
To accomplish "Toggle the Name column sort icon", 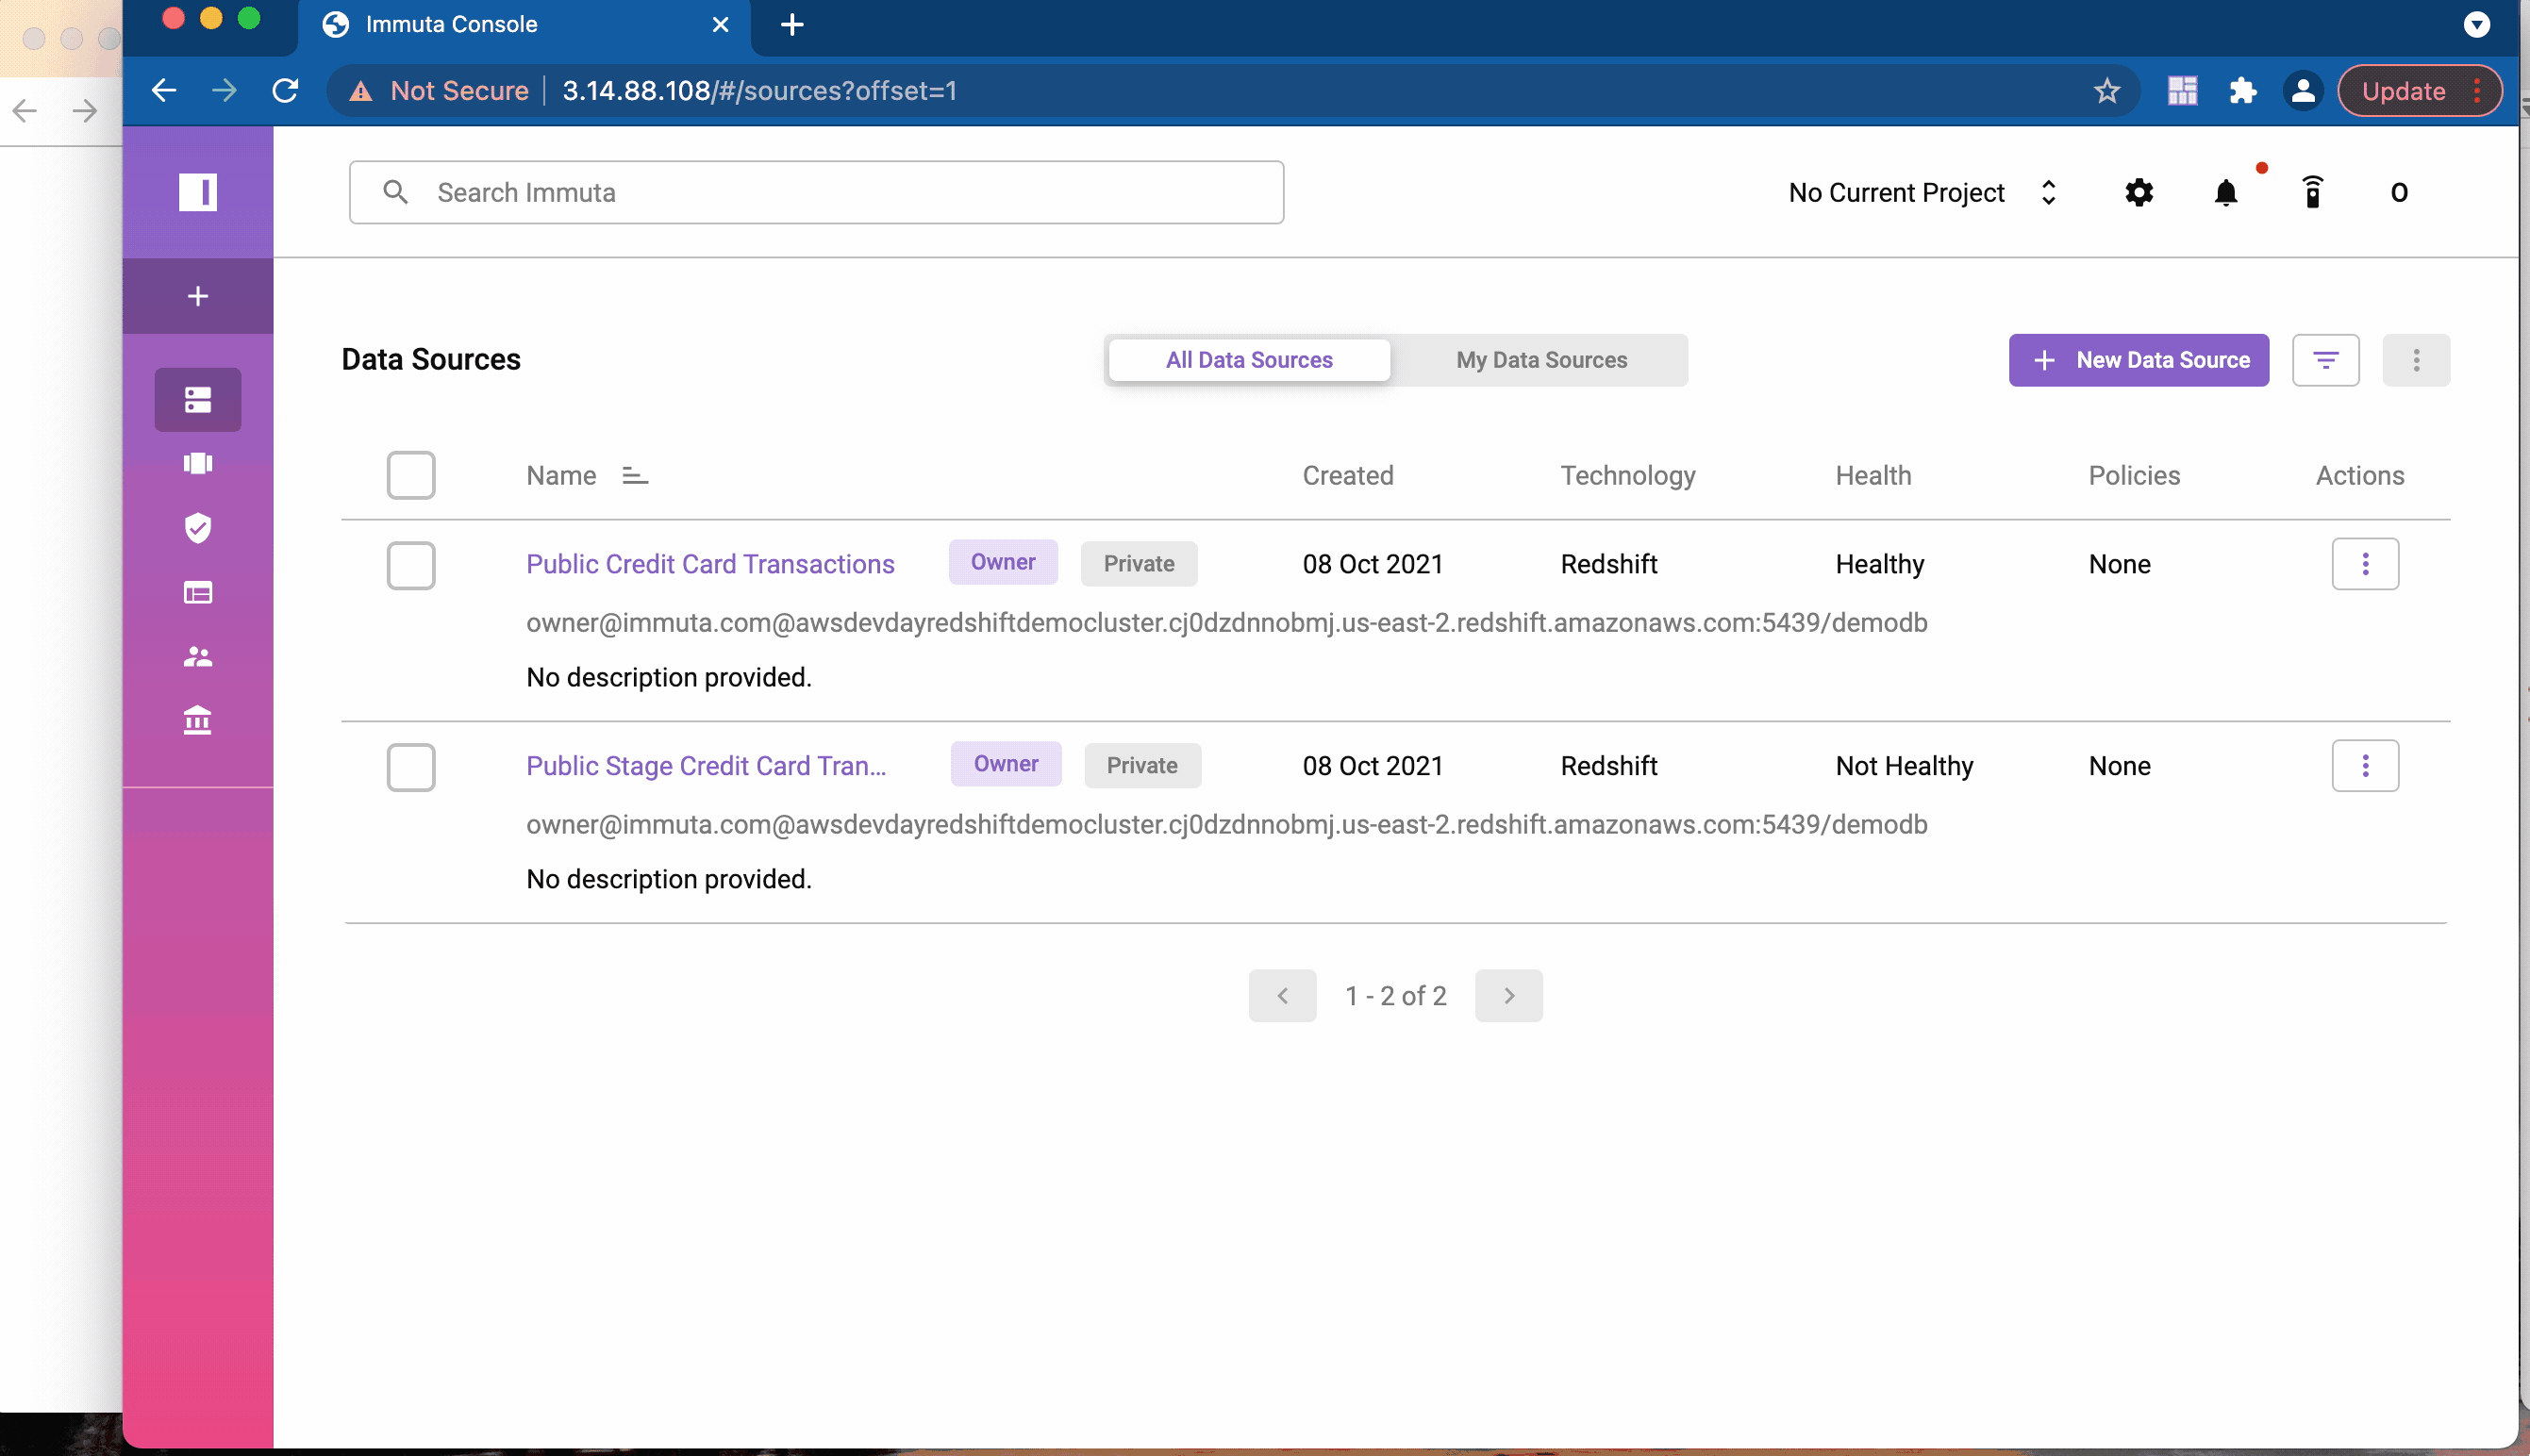I will [x=635, y=476].
